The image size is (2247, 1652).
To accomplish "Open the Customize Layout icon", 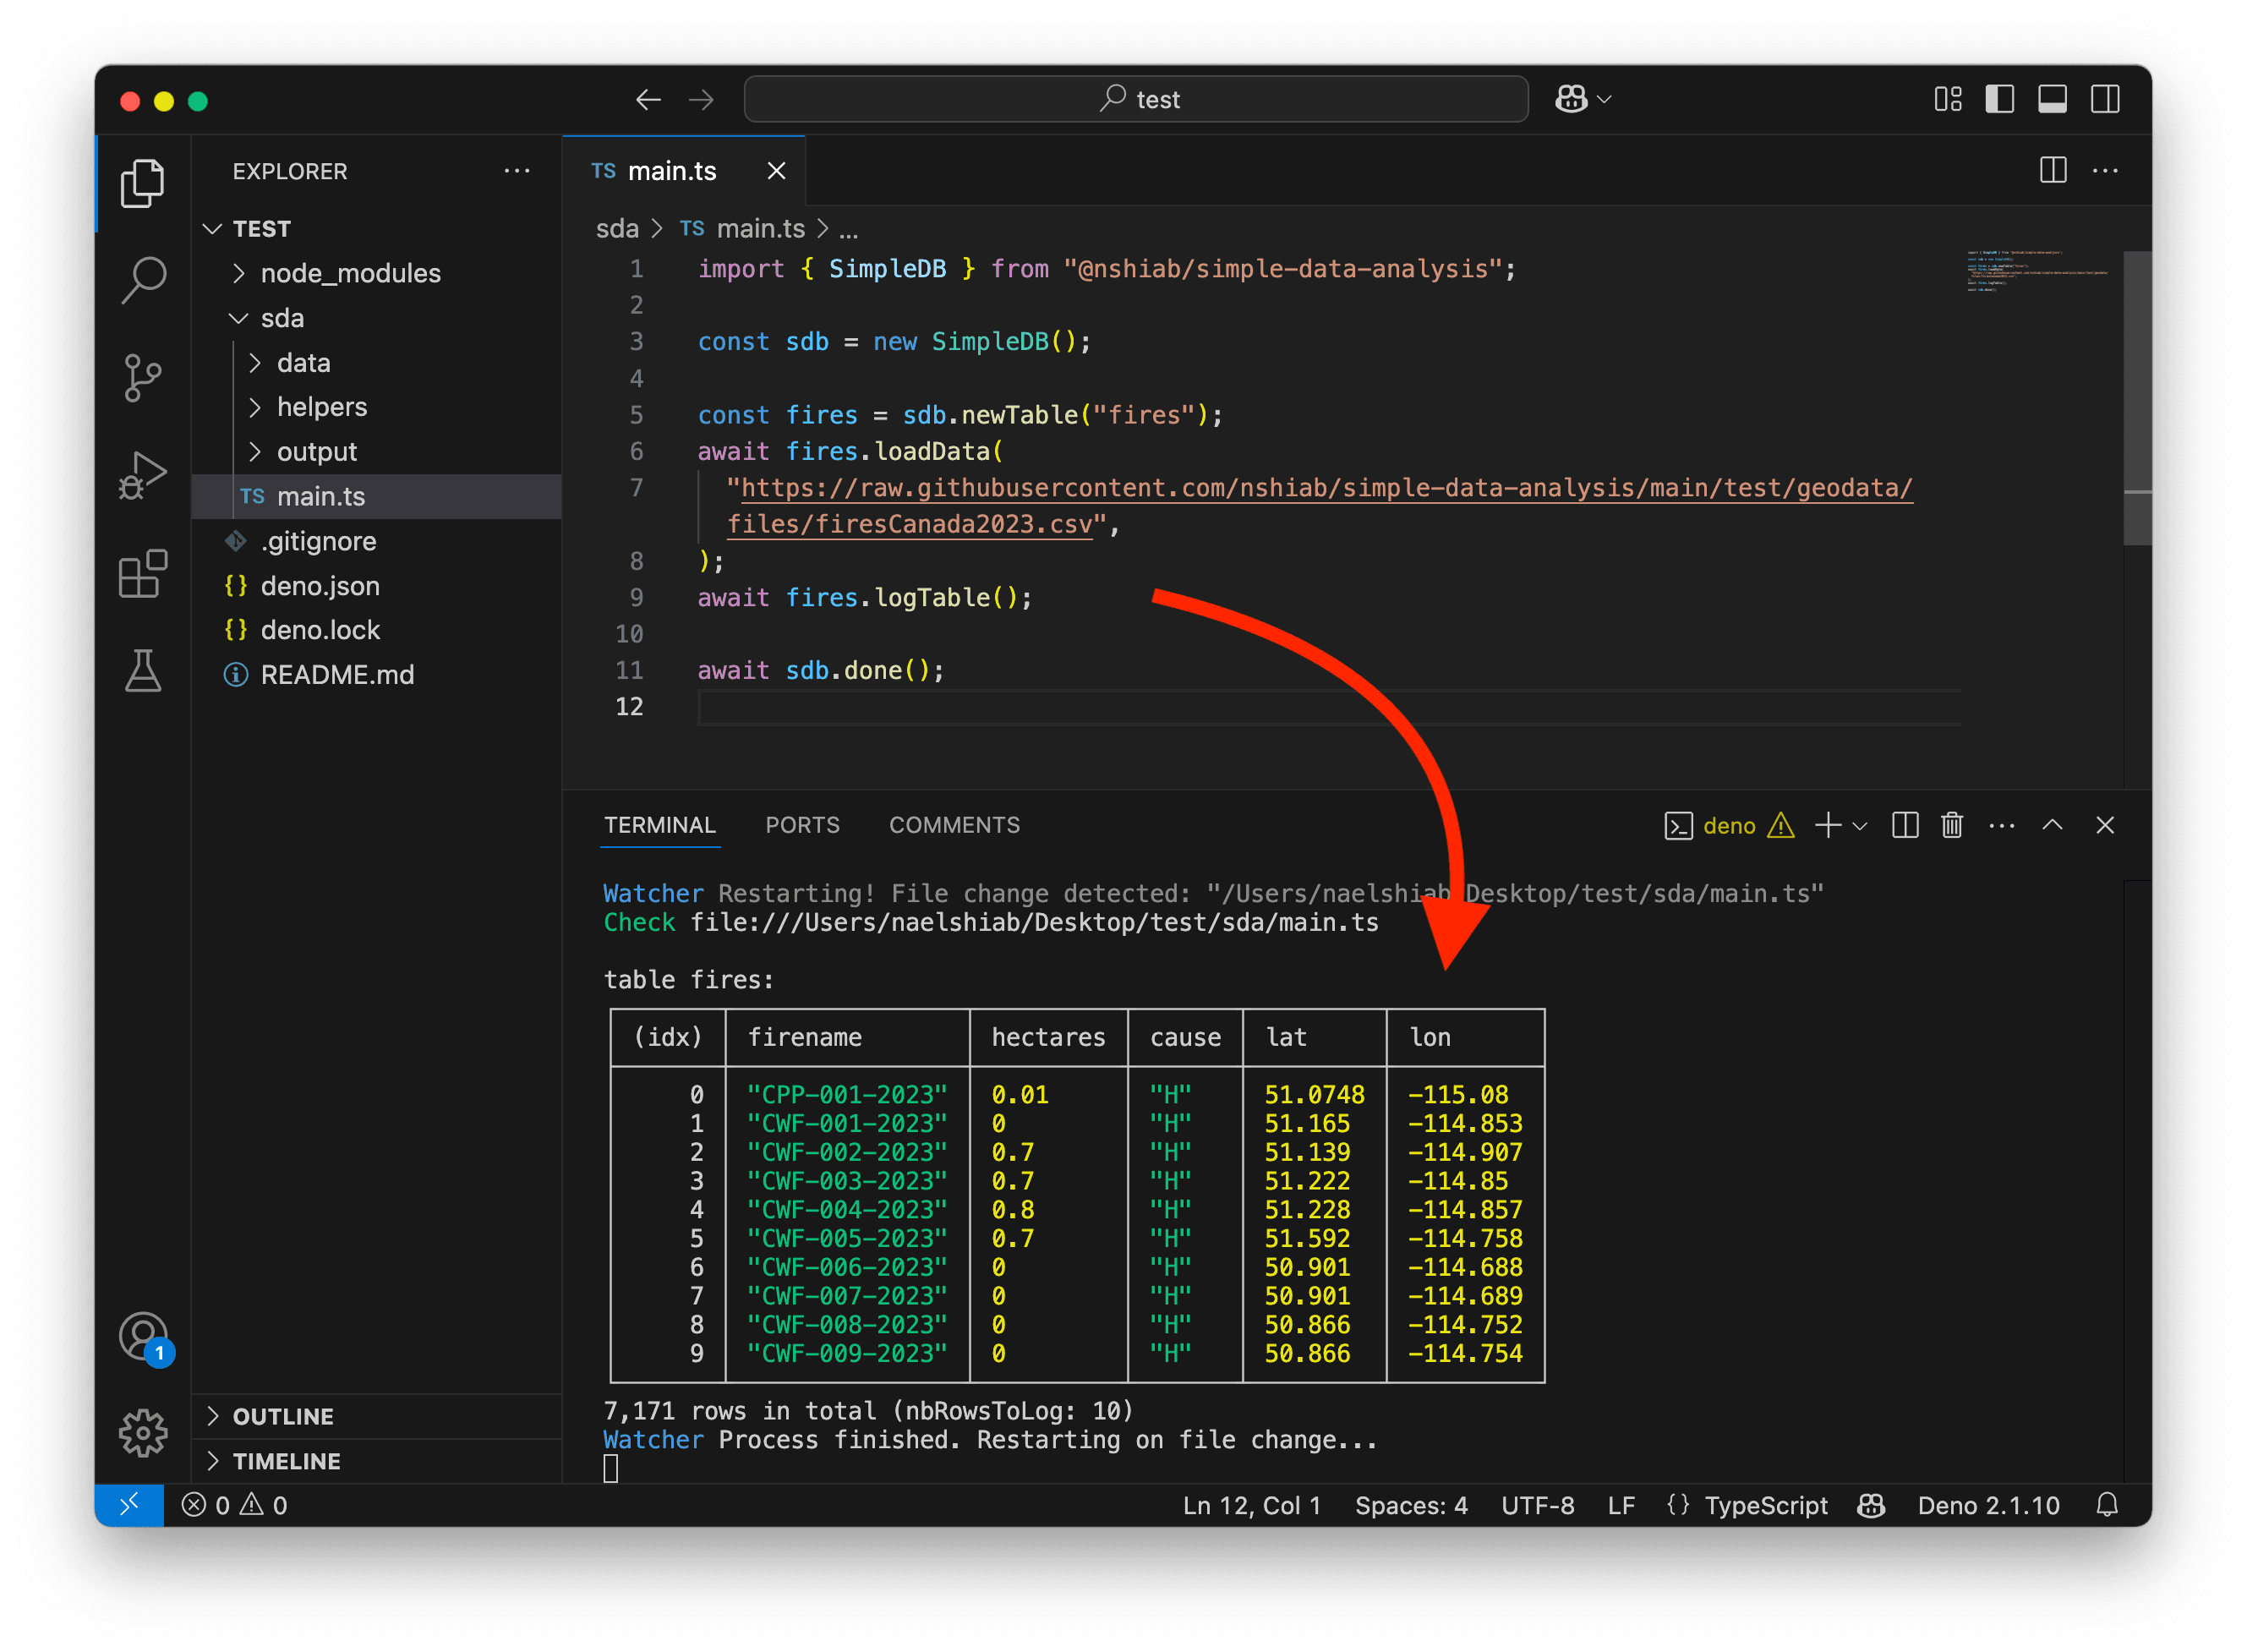I will [1947, 99].
